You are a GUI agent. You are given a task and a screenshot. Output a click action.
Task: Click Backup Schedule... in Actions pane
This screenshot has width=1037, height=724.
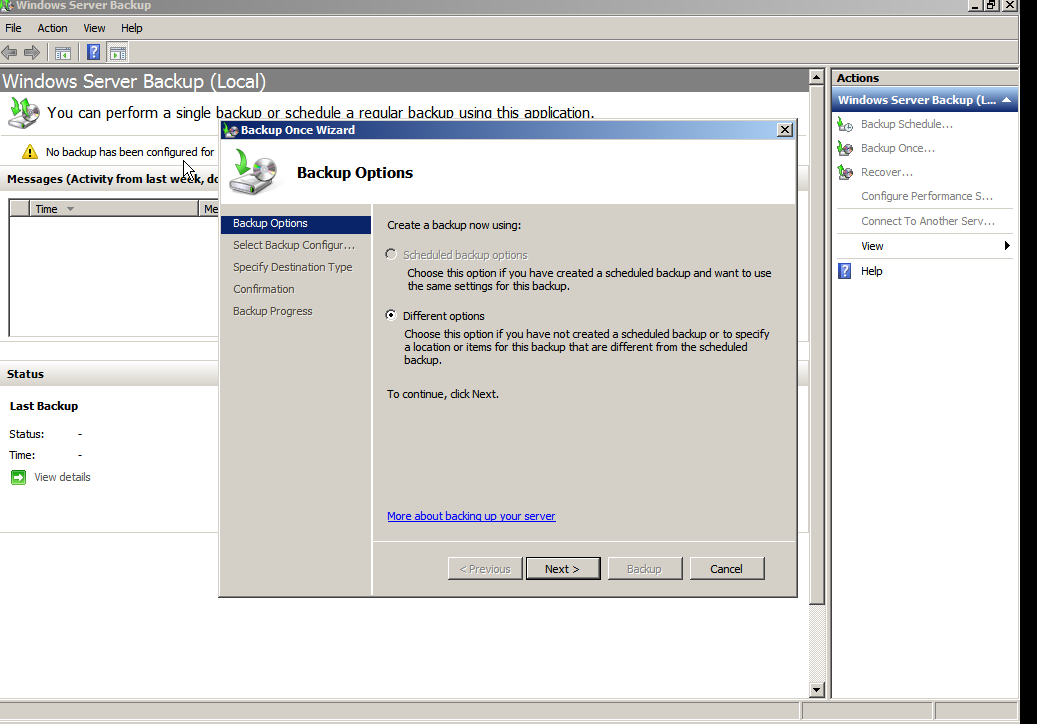click(x=907, y=124)
